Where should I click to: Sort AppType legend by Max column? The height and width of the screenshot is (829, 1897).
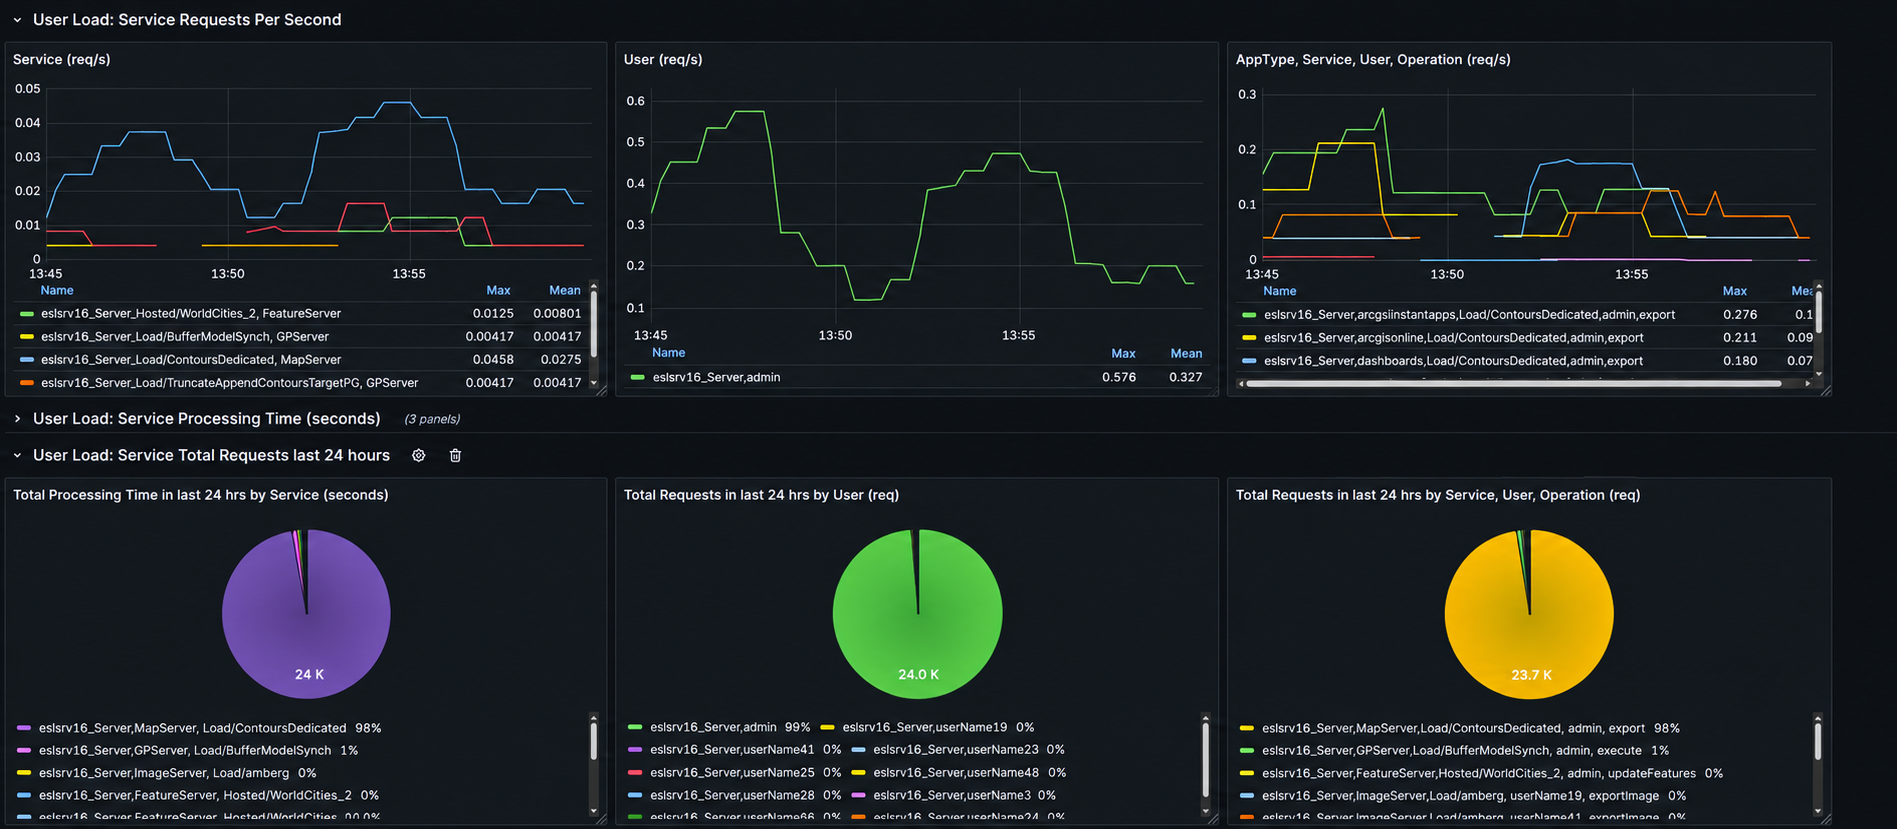click(x=1735, y=291)
